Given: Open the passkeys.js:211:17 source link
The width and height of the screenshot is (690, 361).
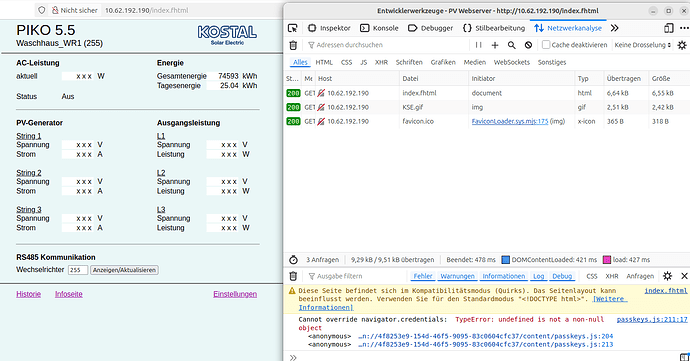Looking at the screenshot, I should coord(652,320).
